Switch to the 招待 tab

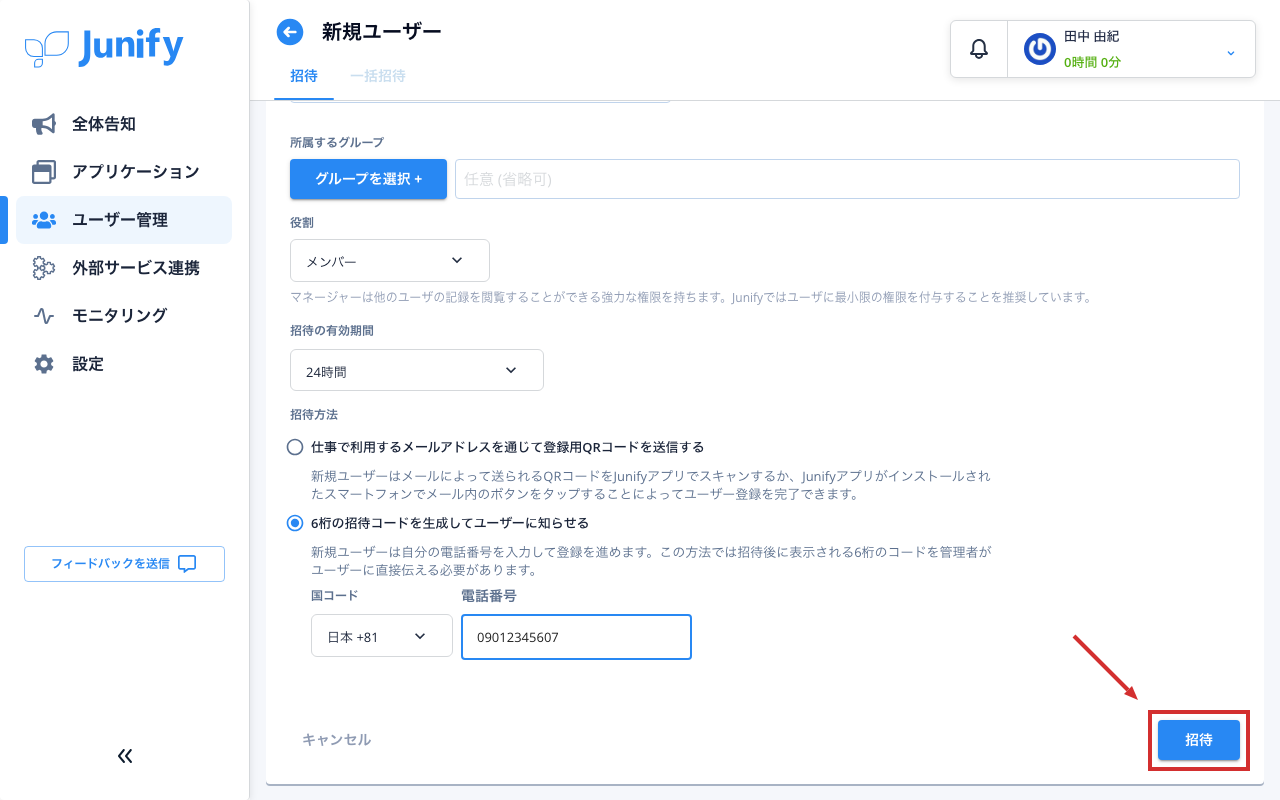[x=304, y=76]
